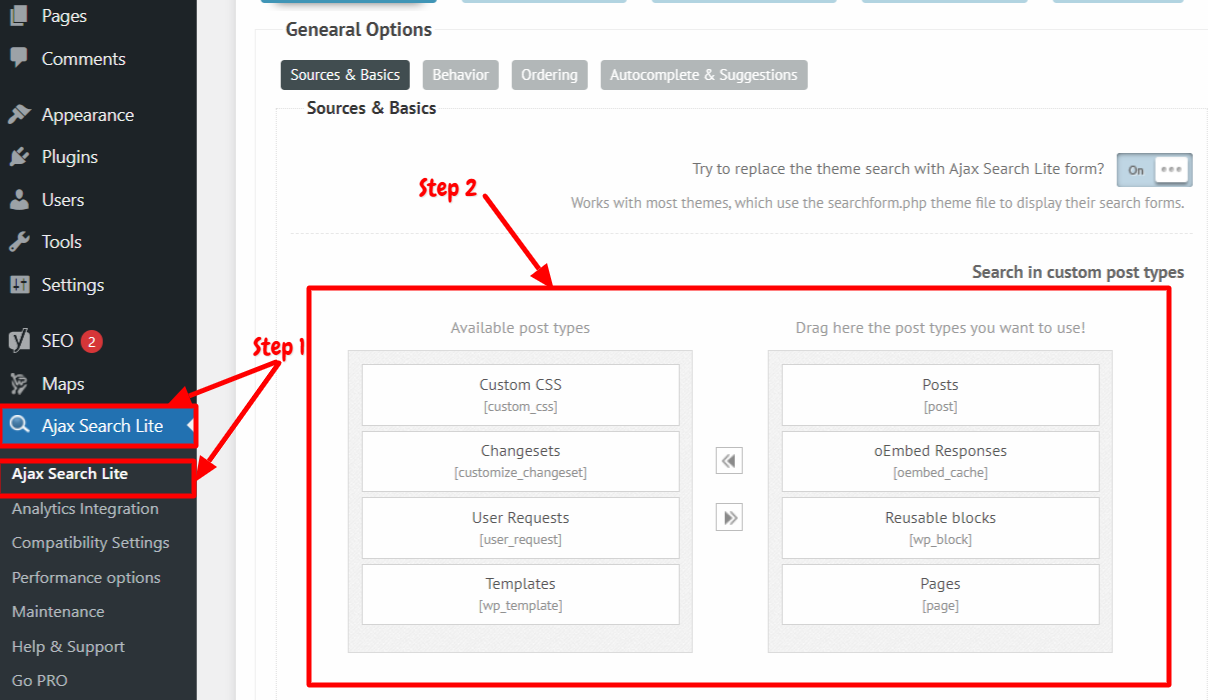Open the Compatibility Settings submenu link

coord(91,543)
